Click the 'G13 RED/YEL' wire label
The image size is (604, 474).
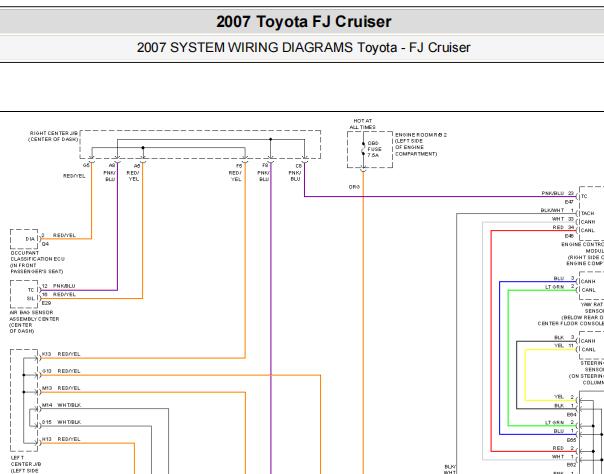click(x=61, y=371)
